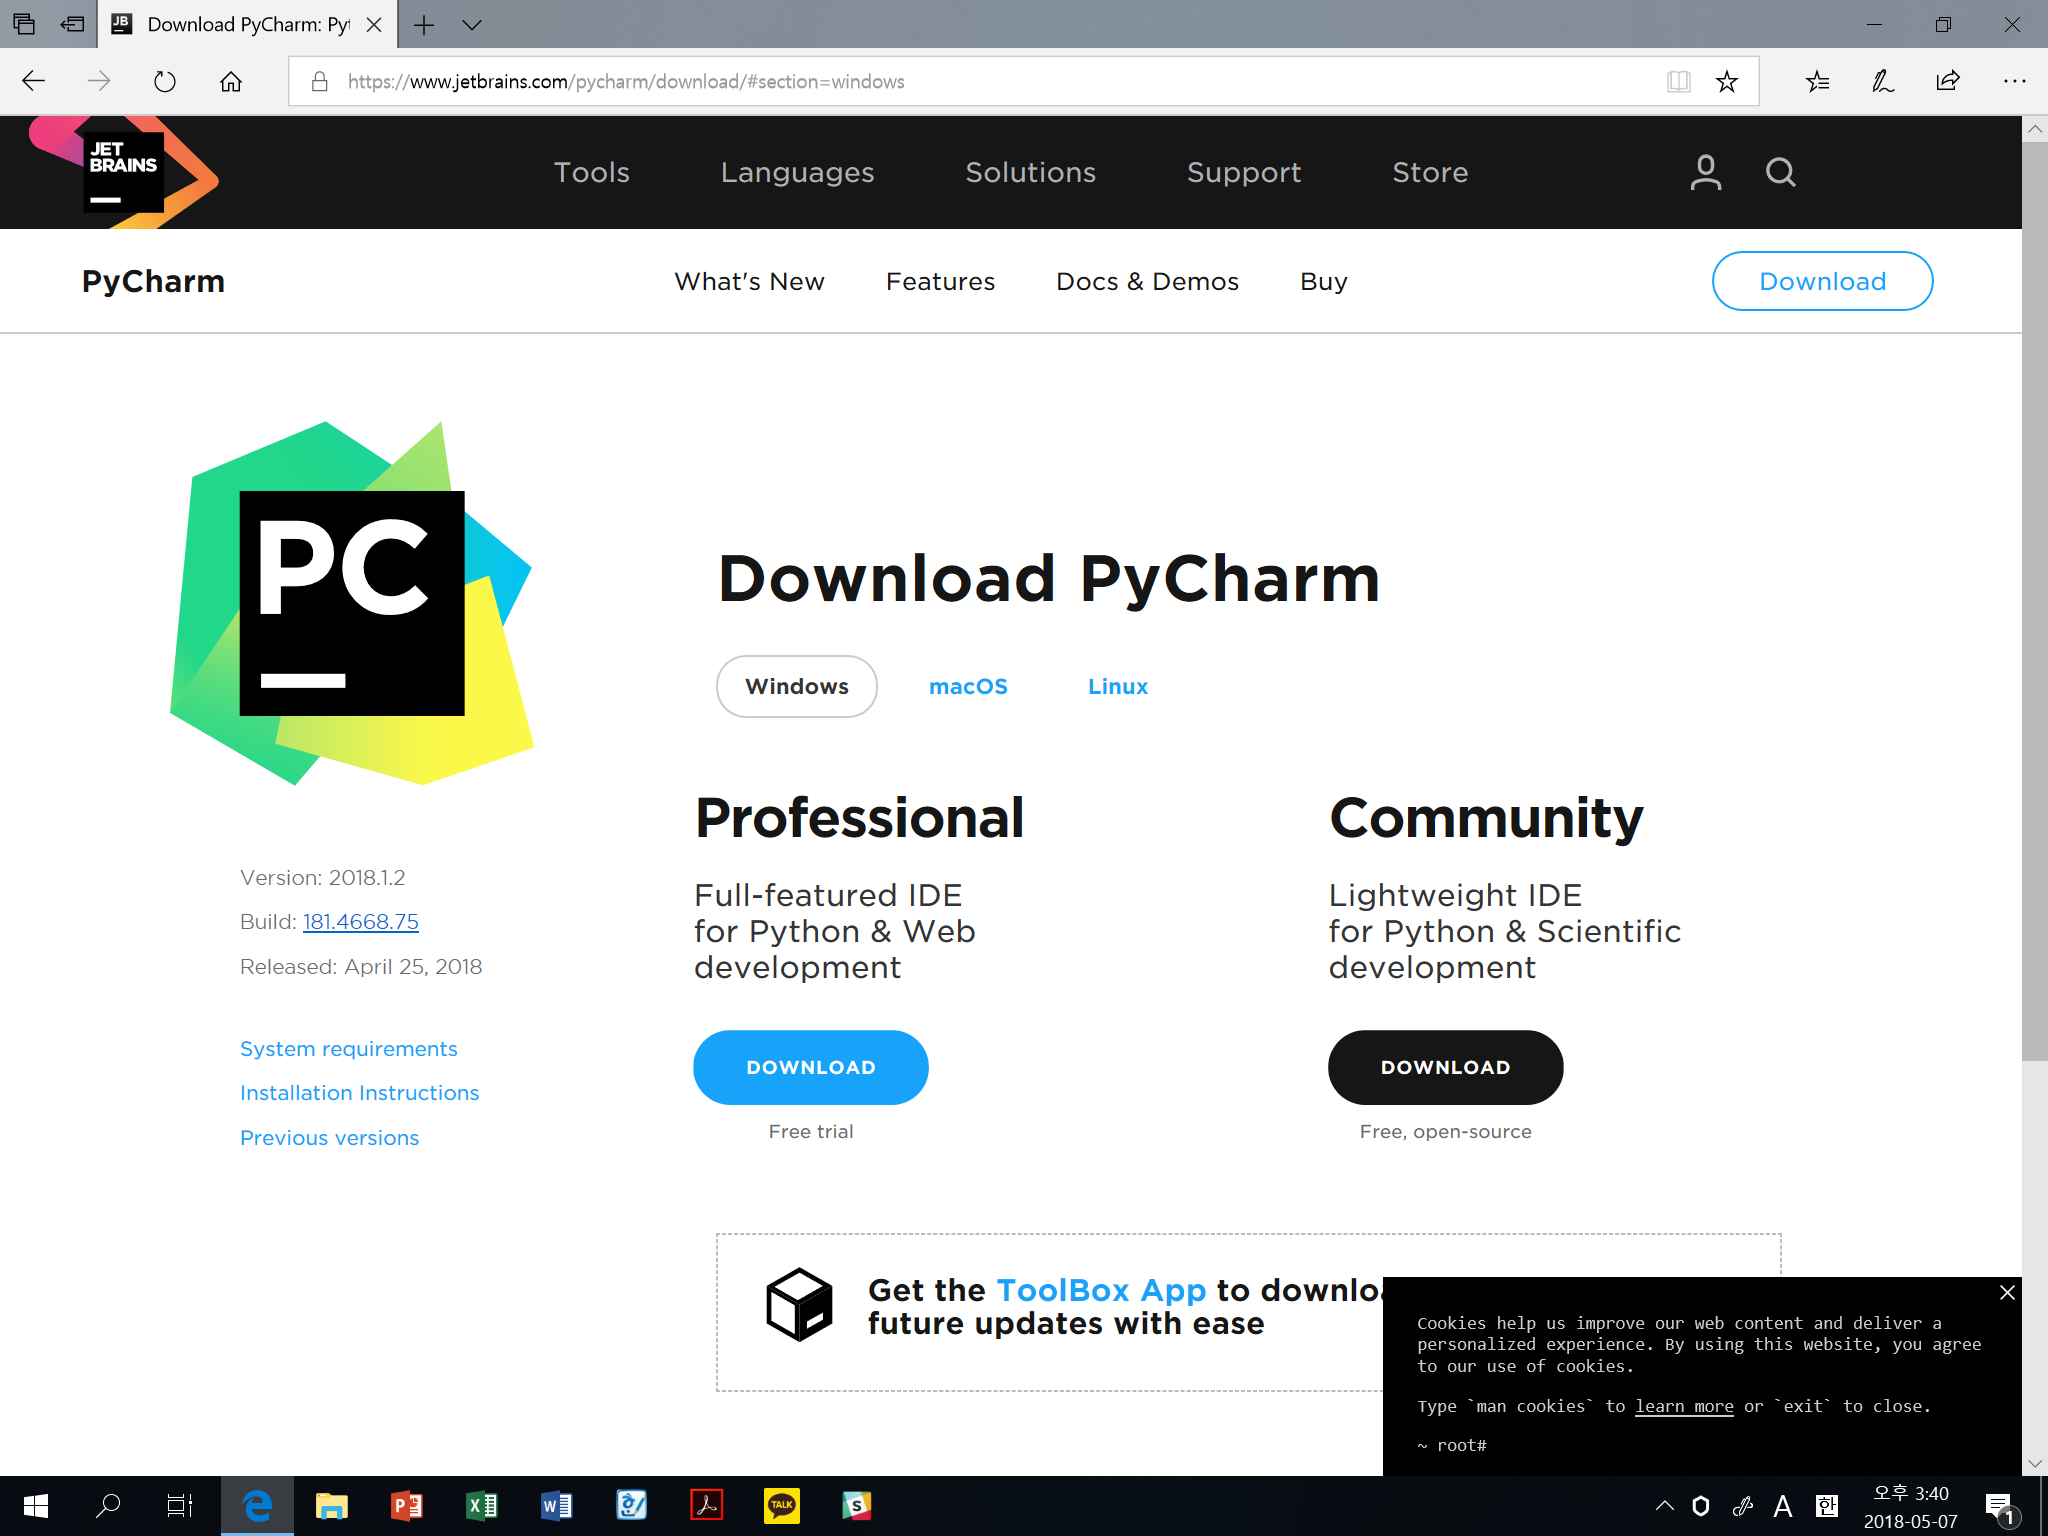2048x1536 pixels.
Task: Show hidden tray icons with the chevron
Action: [1663, 1505]
